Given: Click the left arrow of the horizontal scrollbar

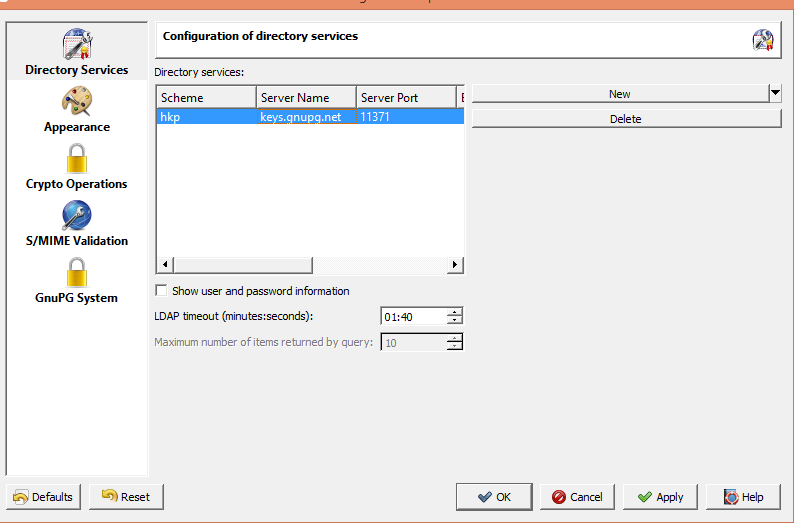Looking at the screenshot, I should click(x=165, y=265).
